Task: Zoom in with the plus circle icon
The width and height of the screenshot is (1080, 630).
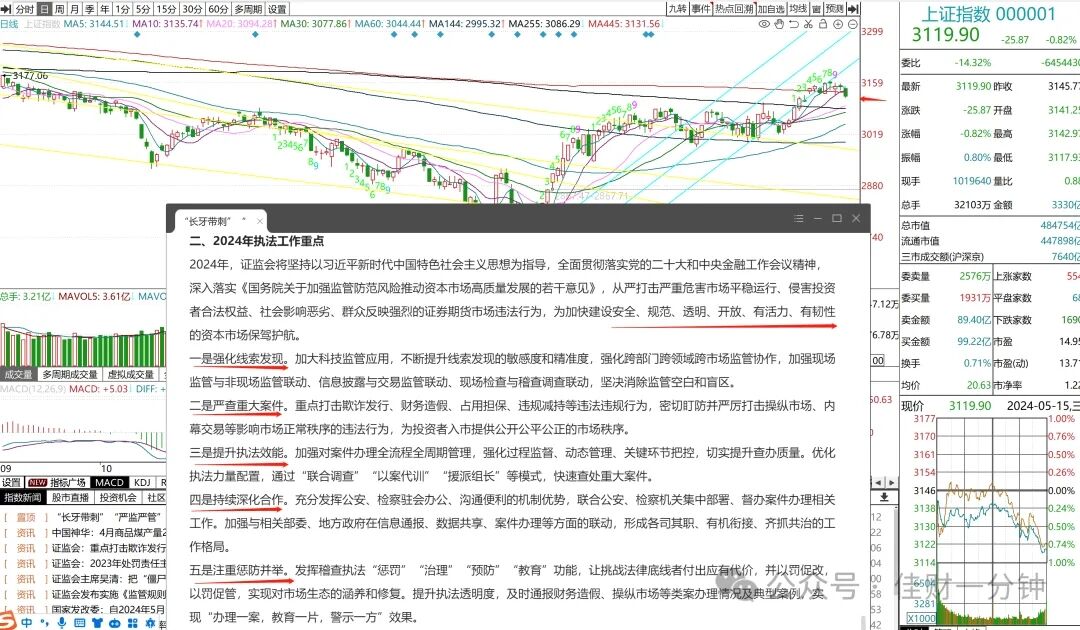Action: click(838, 24)
